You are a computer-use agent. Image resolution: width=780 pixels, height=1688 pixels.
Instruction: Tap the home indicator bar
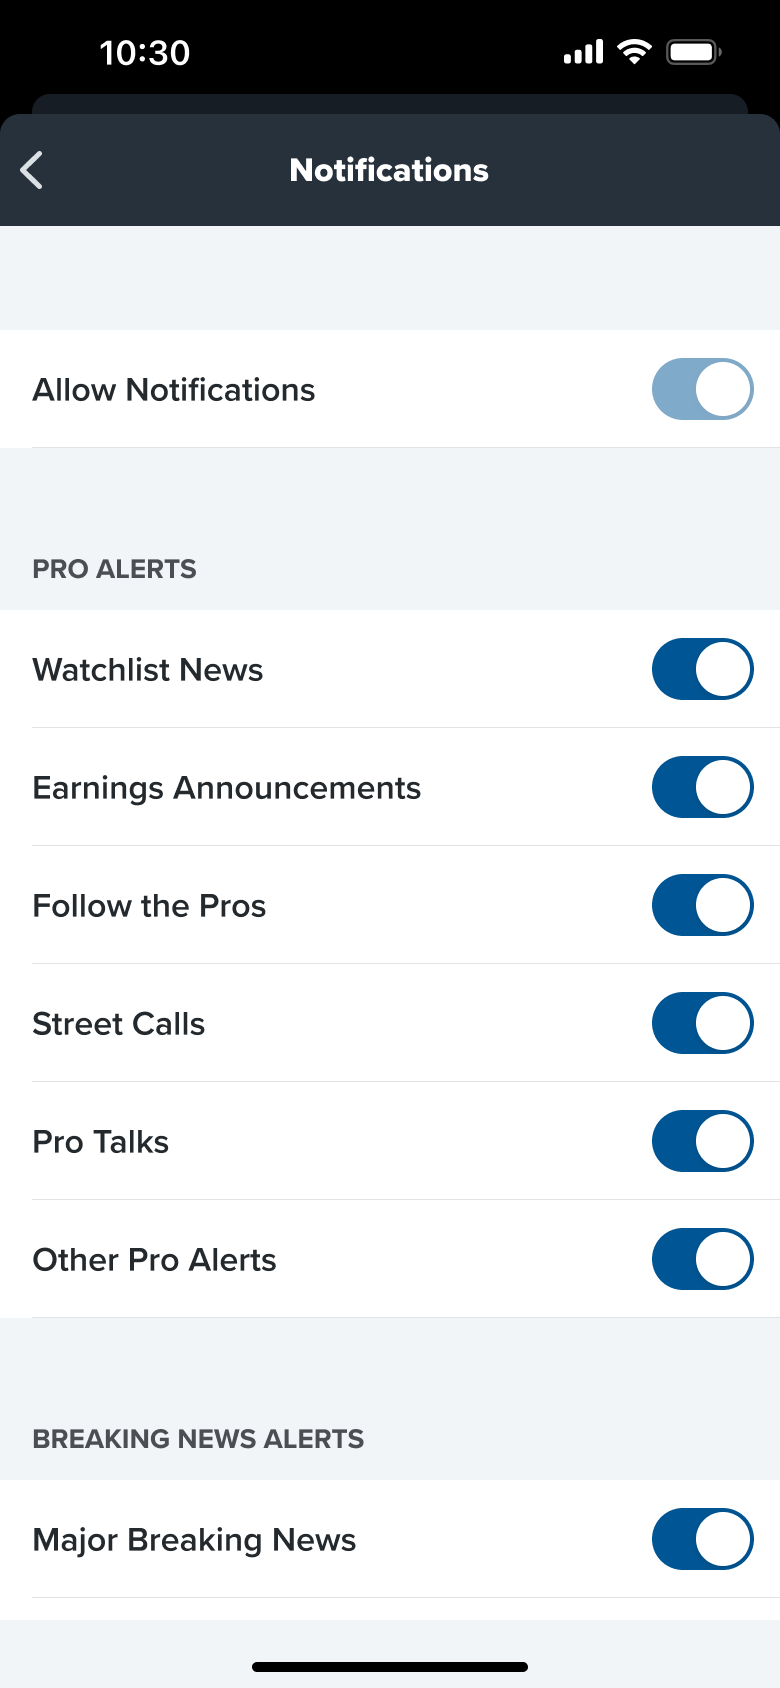tap(390, 1667)
